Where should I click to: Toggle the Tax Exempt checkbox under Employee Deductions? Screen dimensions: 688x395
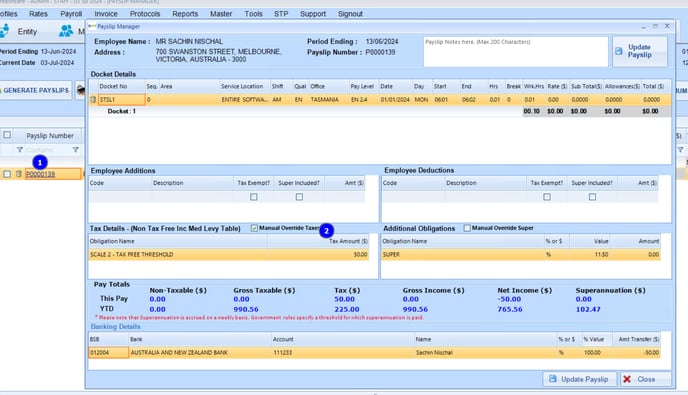coord(547,197)
